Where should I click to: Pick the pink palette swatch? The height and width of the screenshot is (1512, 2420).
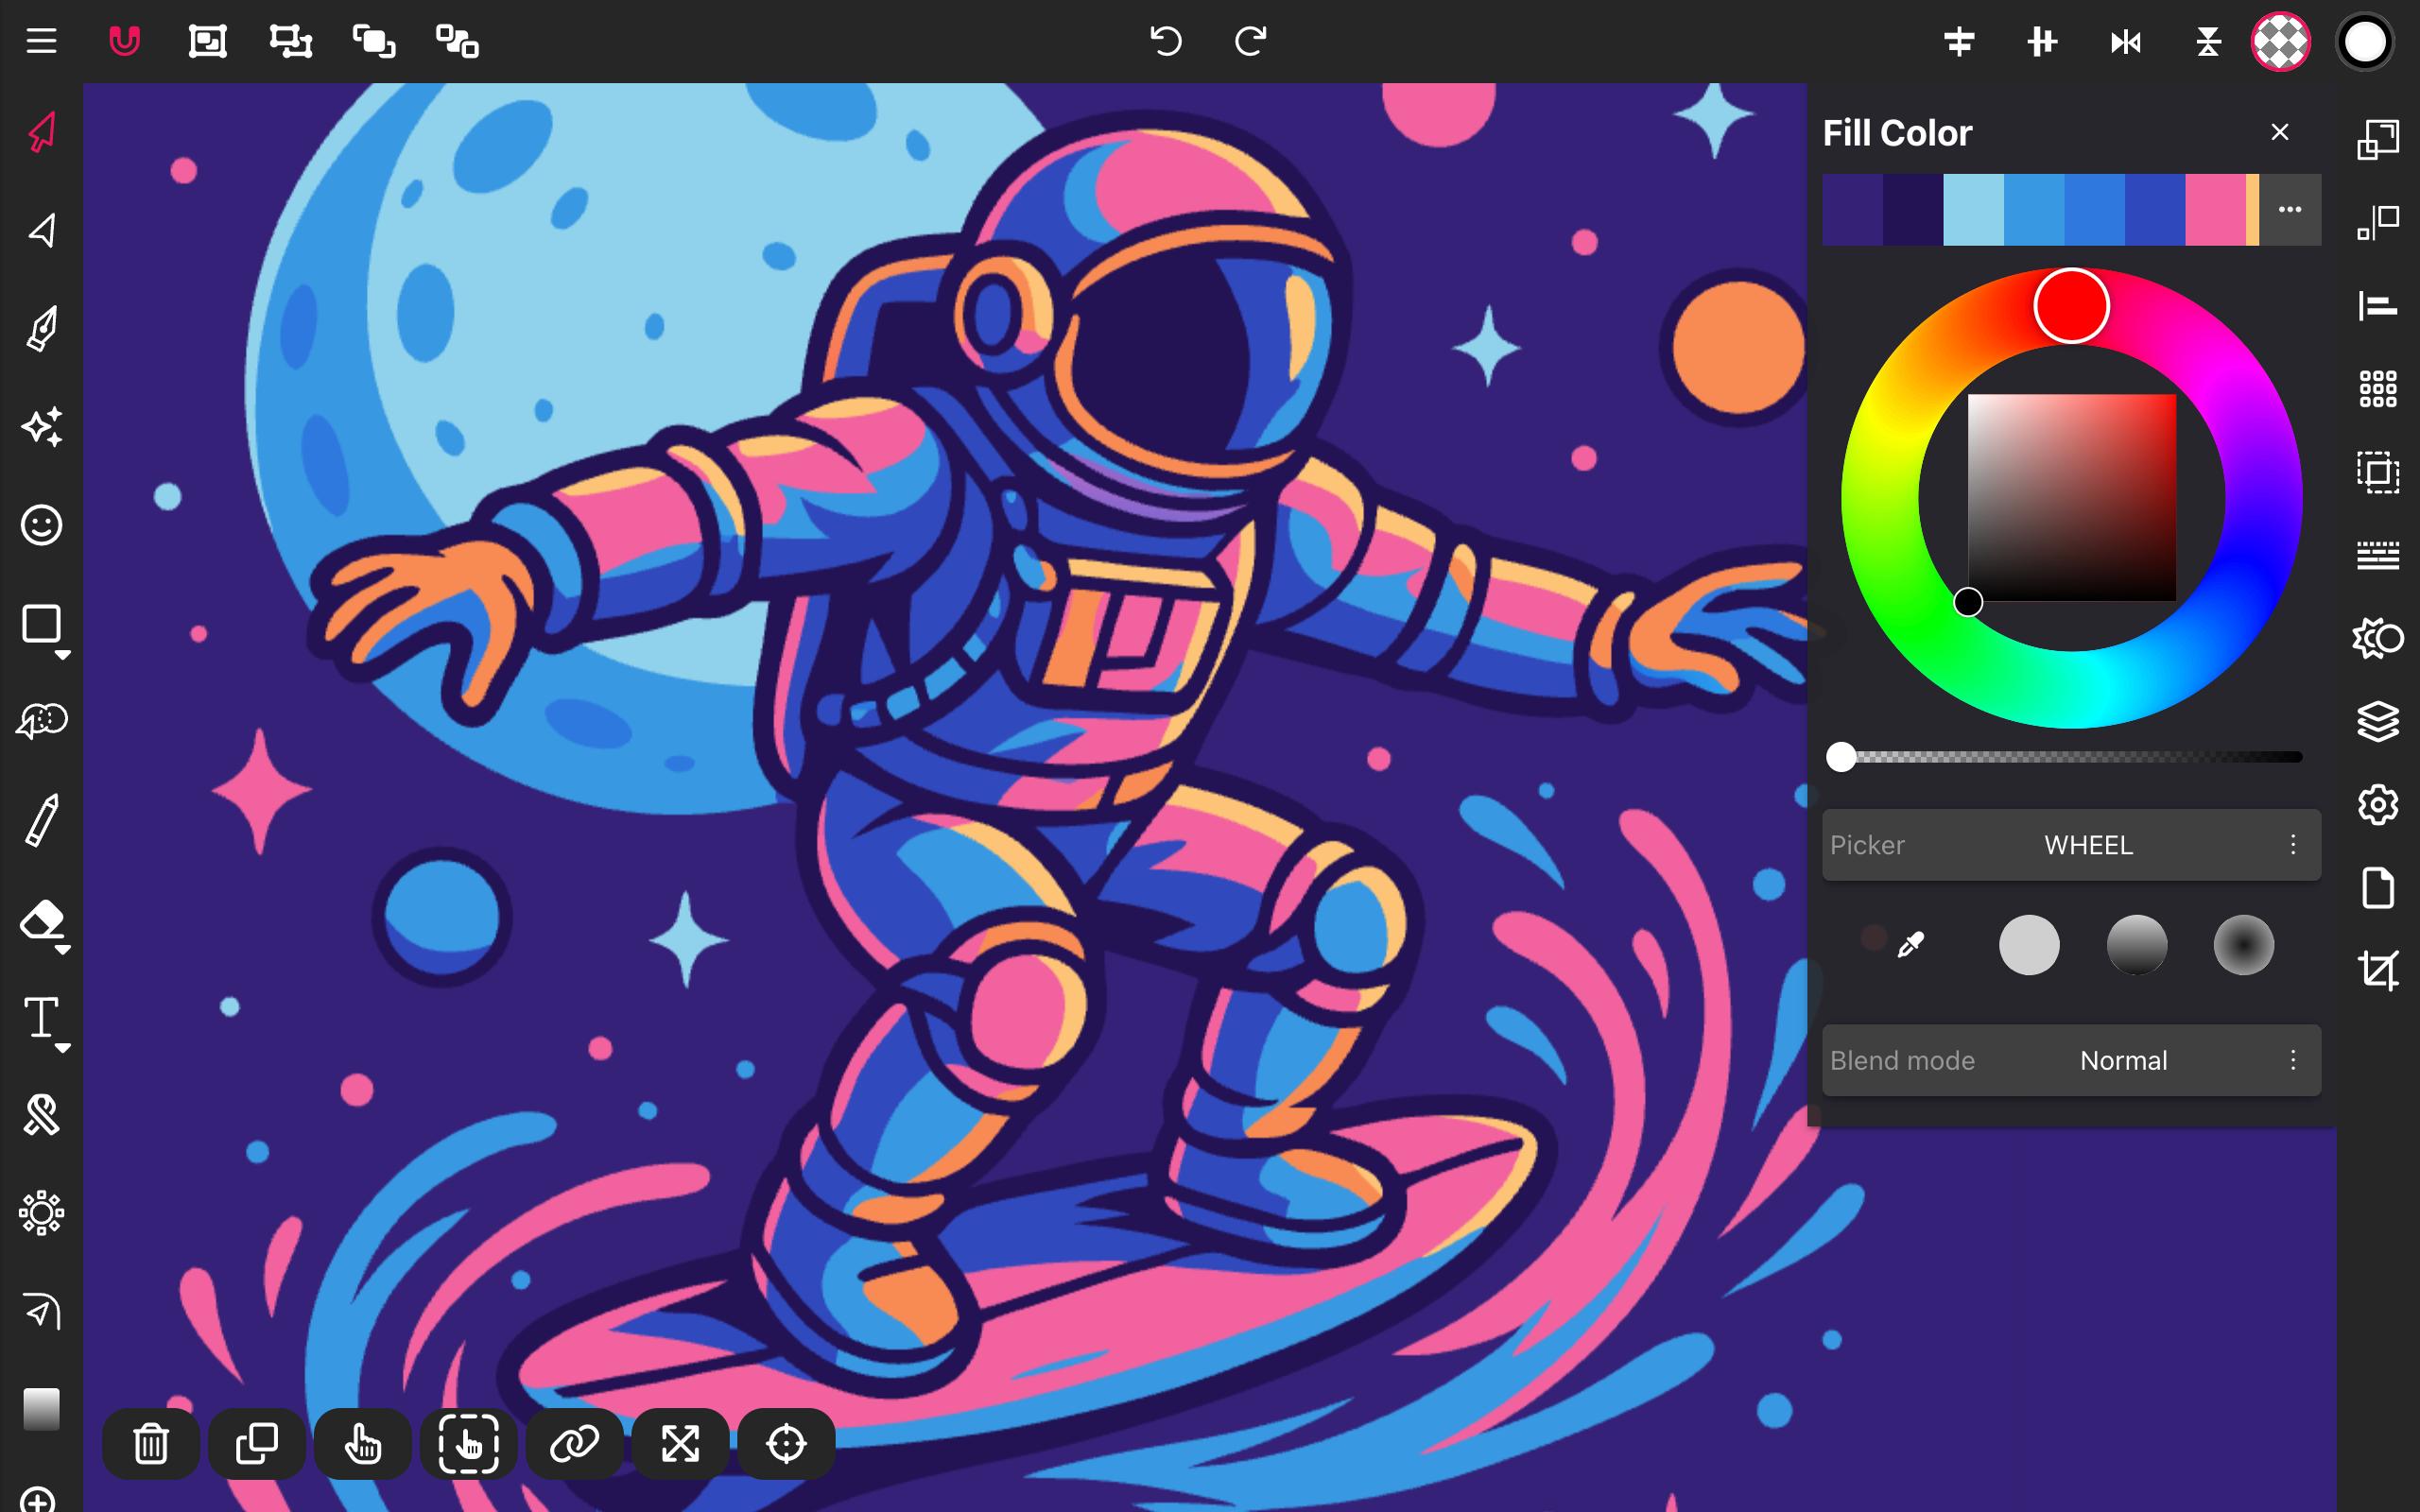[x=2214, y=210]
